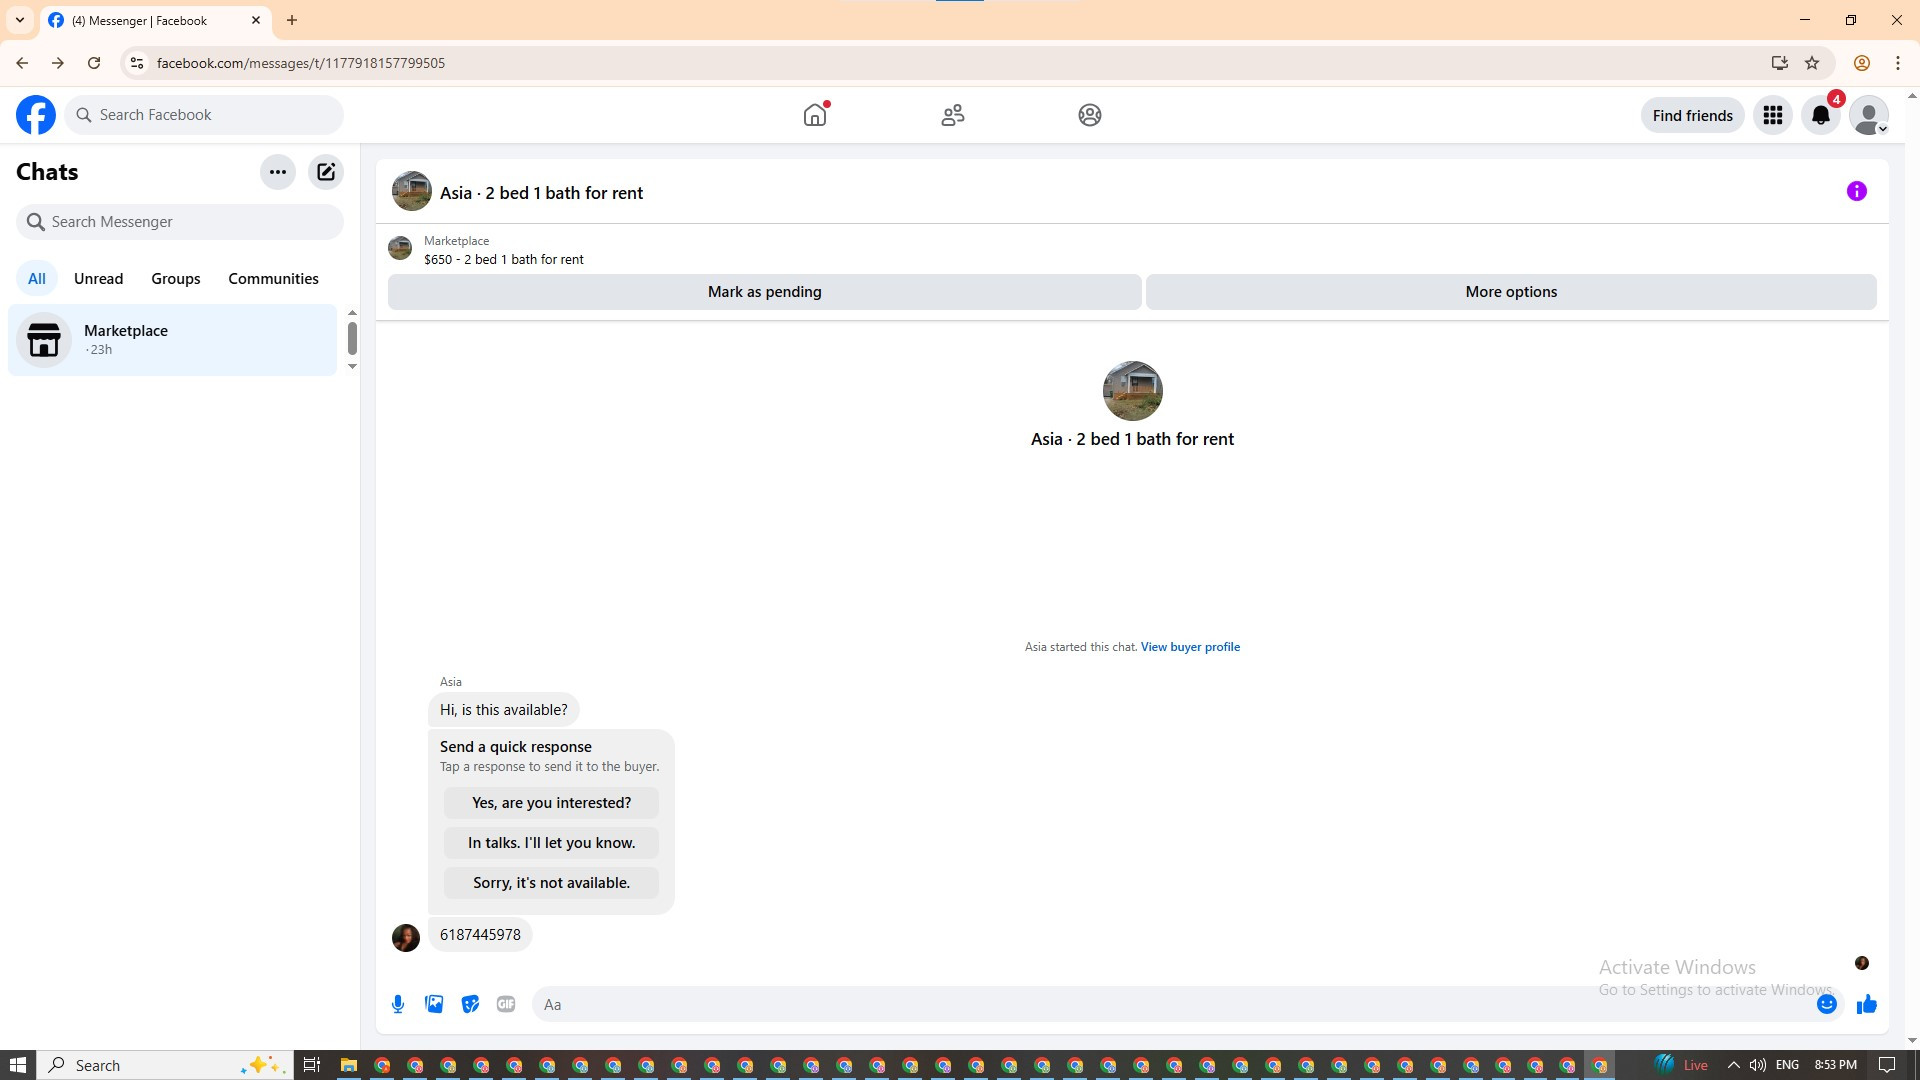Open the GIF picker icon
Viewport: 1920px width, 1080px height.
click(x=506, y=1004)
